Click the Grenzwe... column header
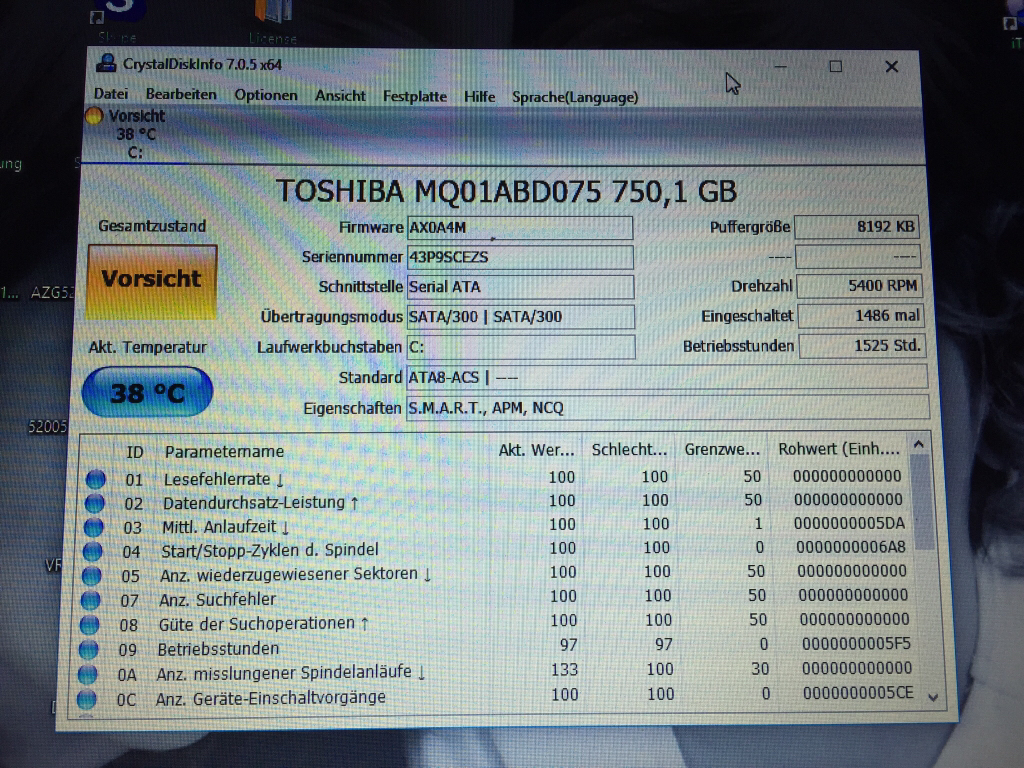Image resolution: width=1024 pixels, height=768 pixels. [722, 450]
